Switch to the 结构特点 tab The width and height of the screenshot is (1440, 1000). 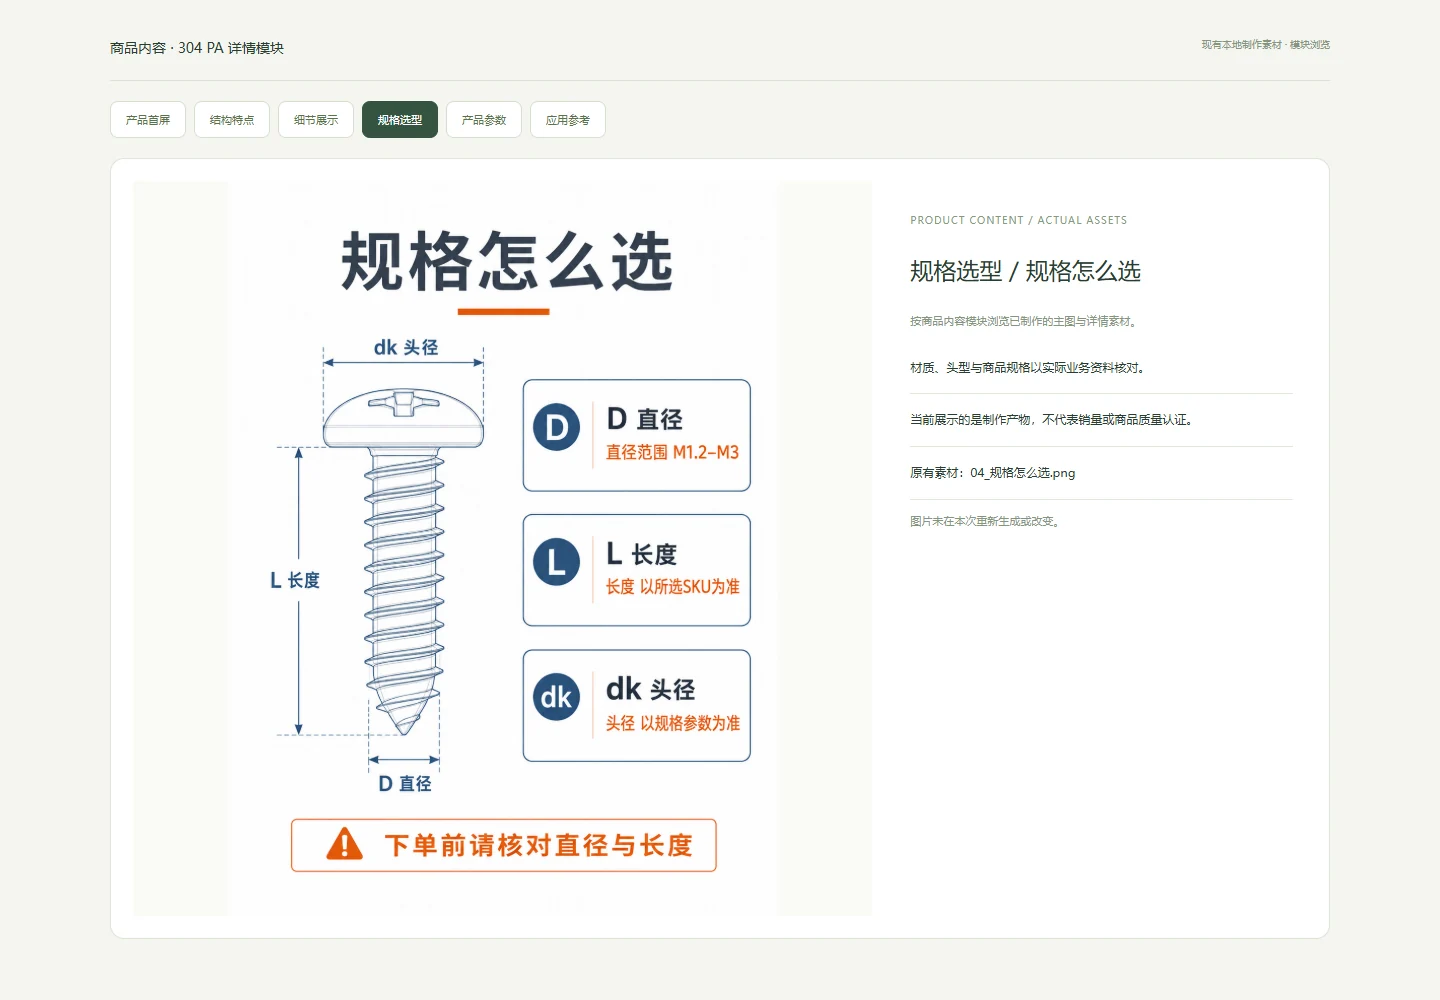(232, 120)
